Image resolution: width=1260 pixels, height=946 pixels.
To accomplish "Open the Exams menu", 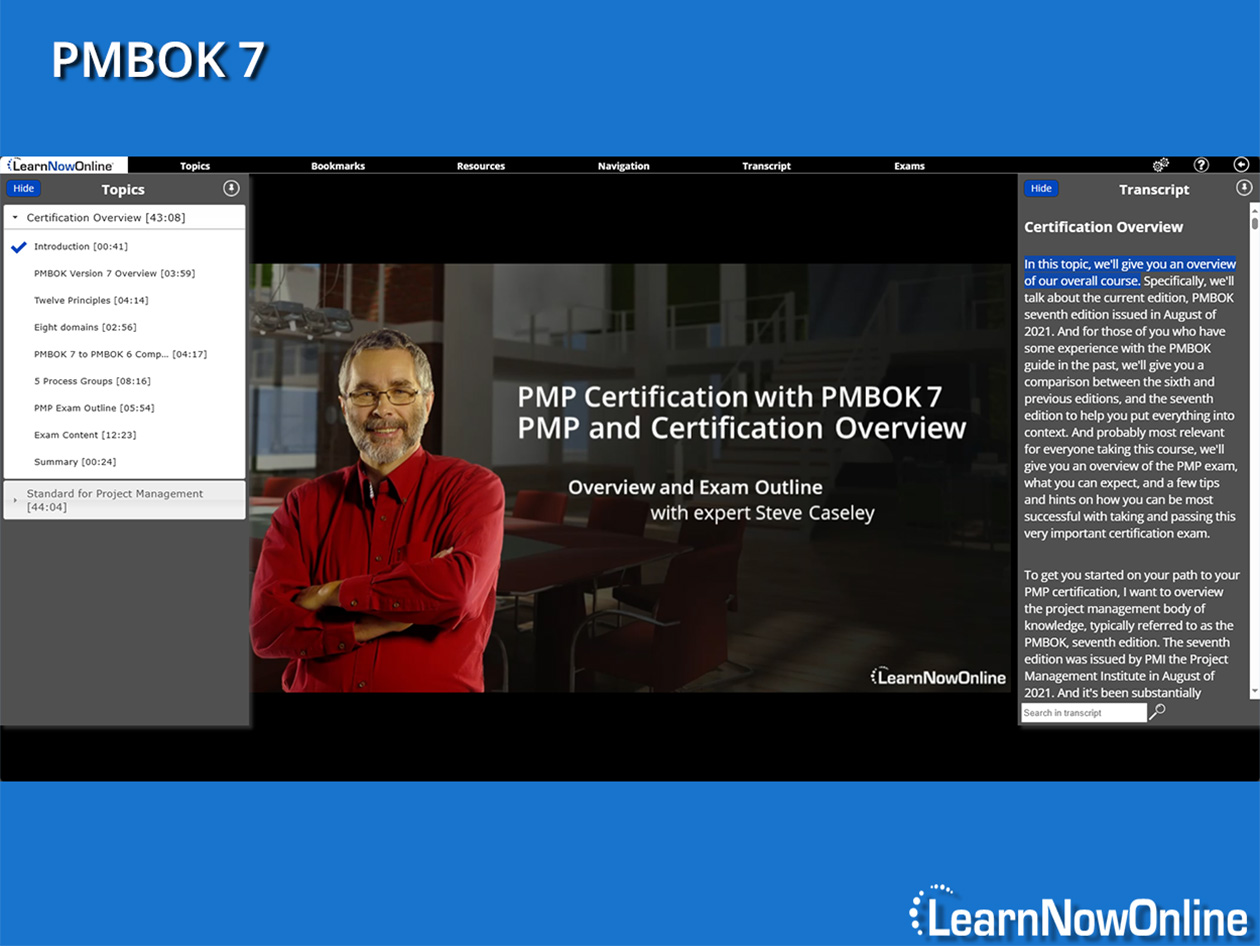I will pos(910,166).
